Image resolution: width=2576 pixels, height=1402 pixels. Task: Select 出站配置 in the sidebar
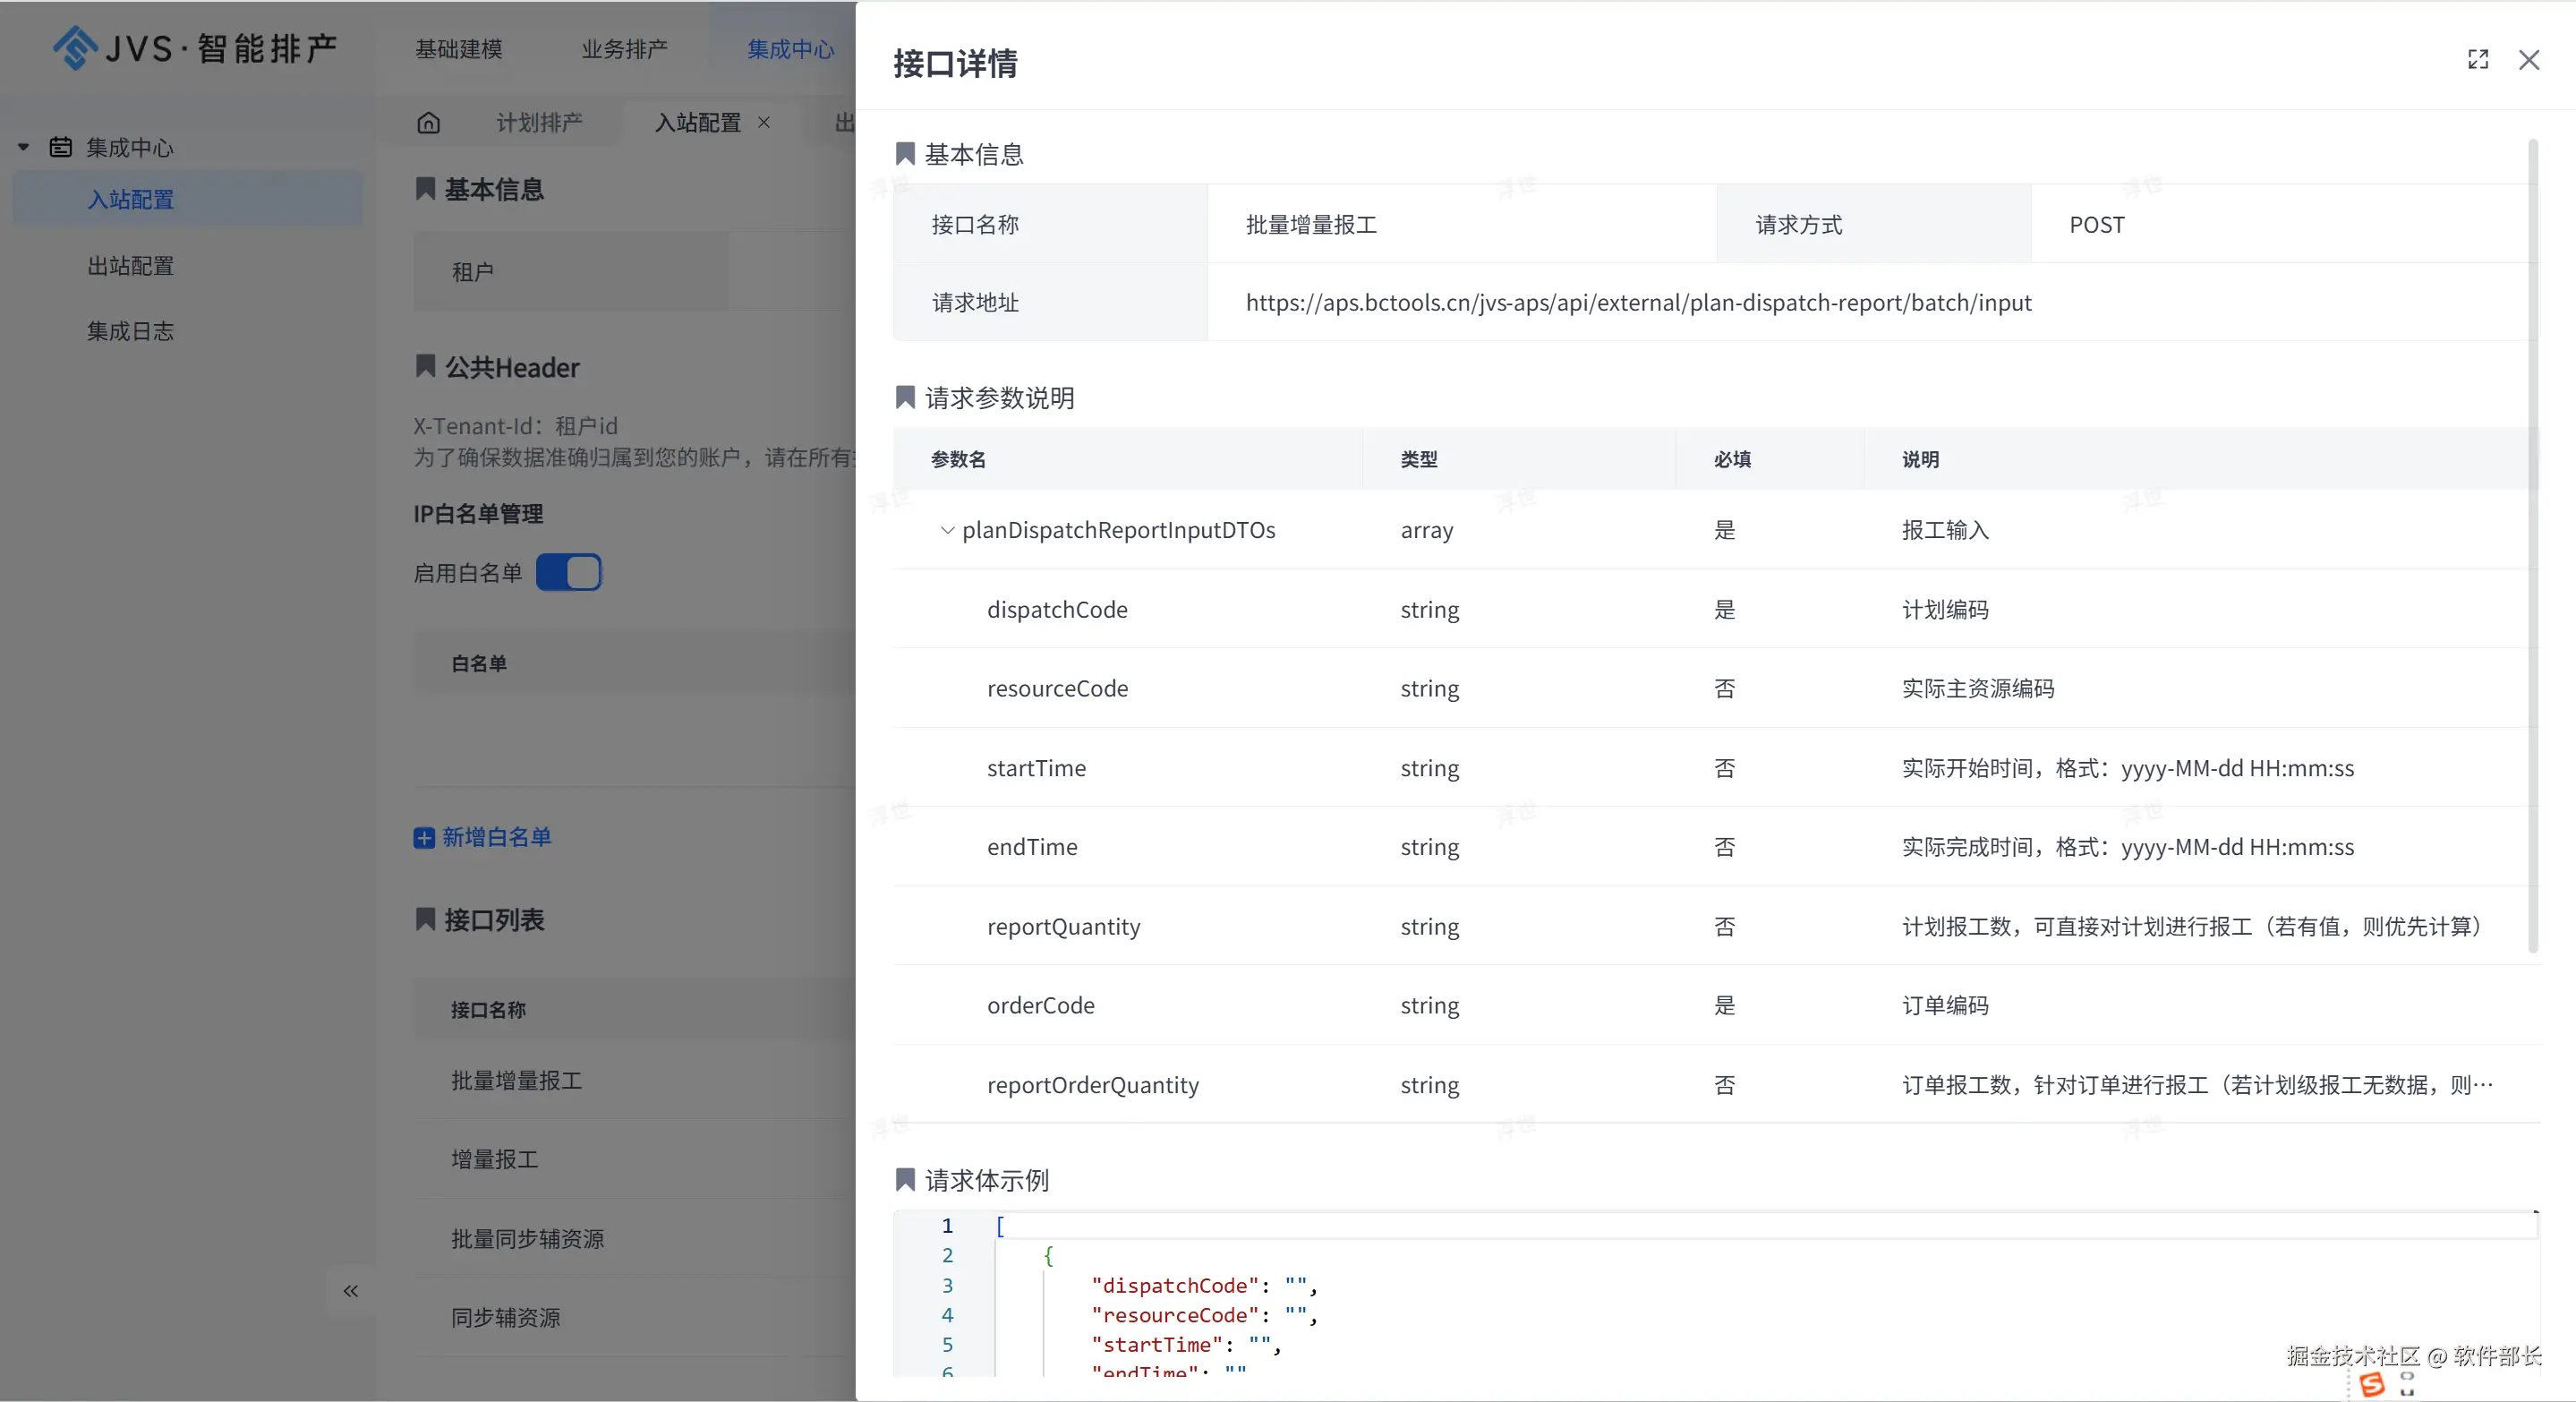pyautogui.click(x=130, y=265)
